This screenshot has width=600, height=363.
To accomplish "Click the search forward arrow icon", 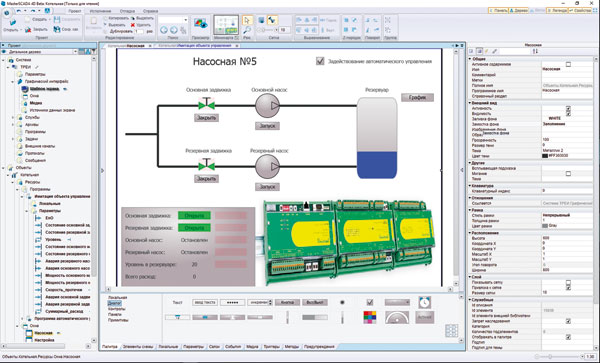I will click(174, 30).
